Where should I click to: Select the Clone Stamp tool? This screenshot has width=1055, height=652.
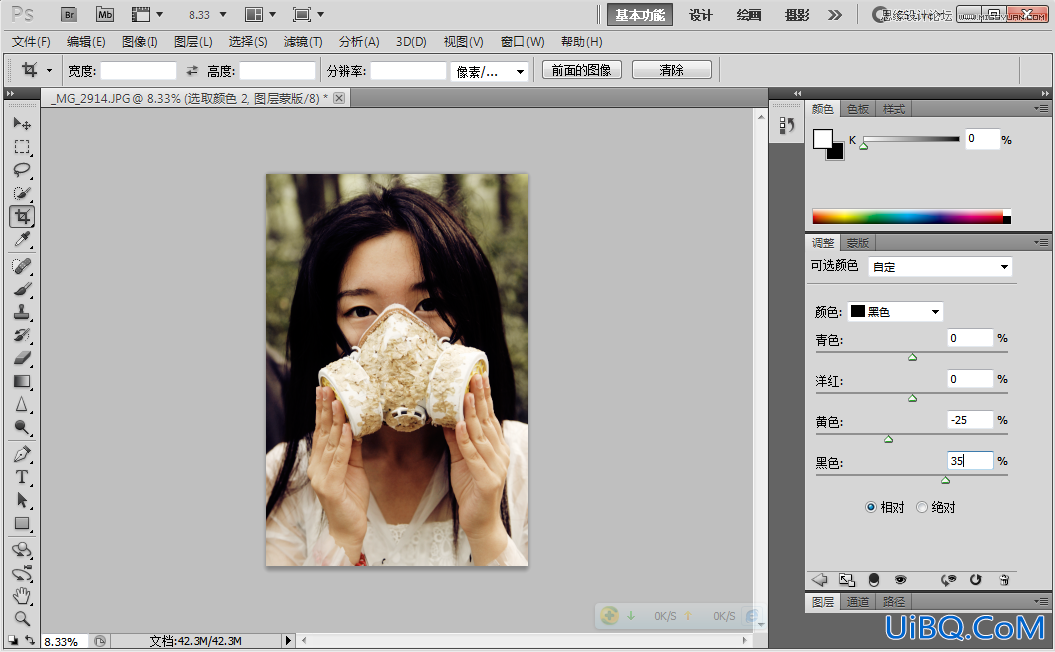click(x=22, y=312)
